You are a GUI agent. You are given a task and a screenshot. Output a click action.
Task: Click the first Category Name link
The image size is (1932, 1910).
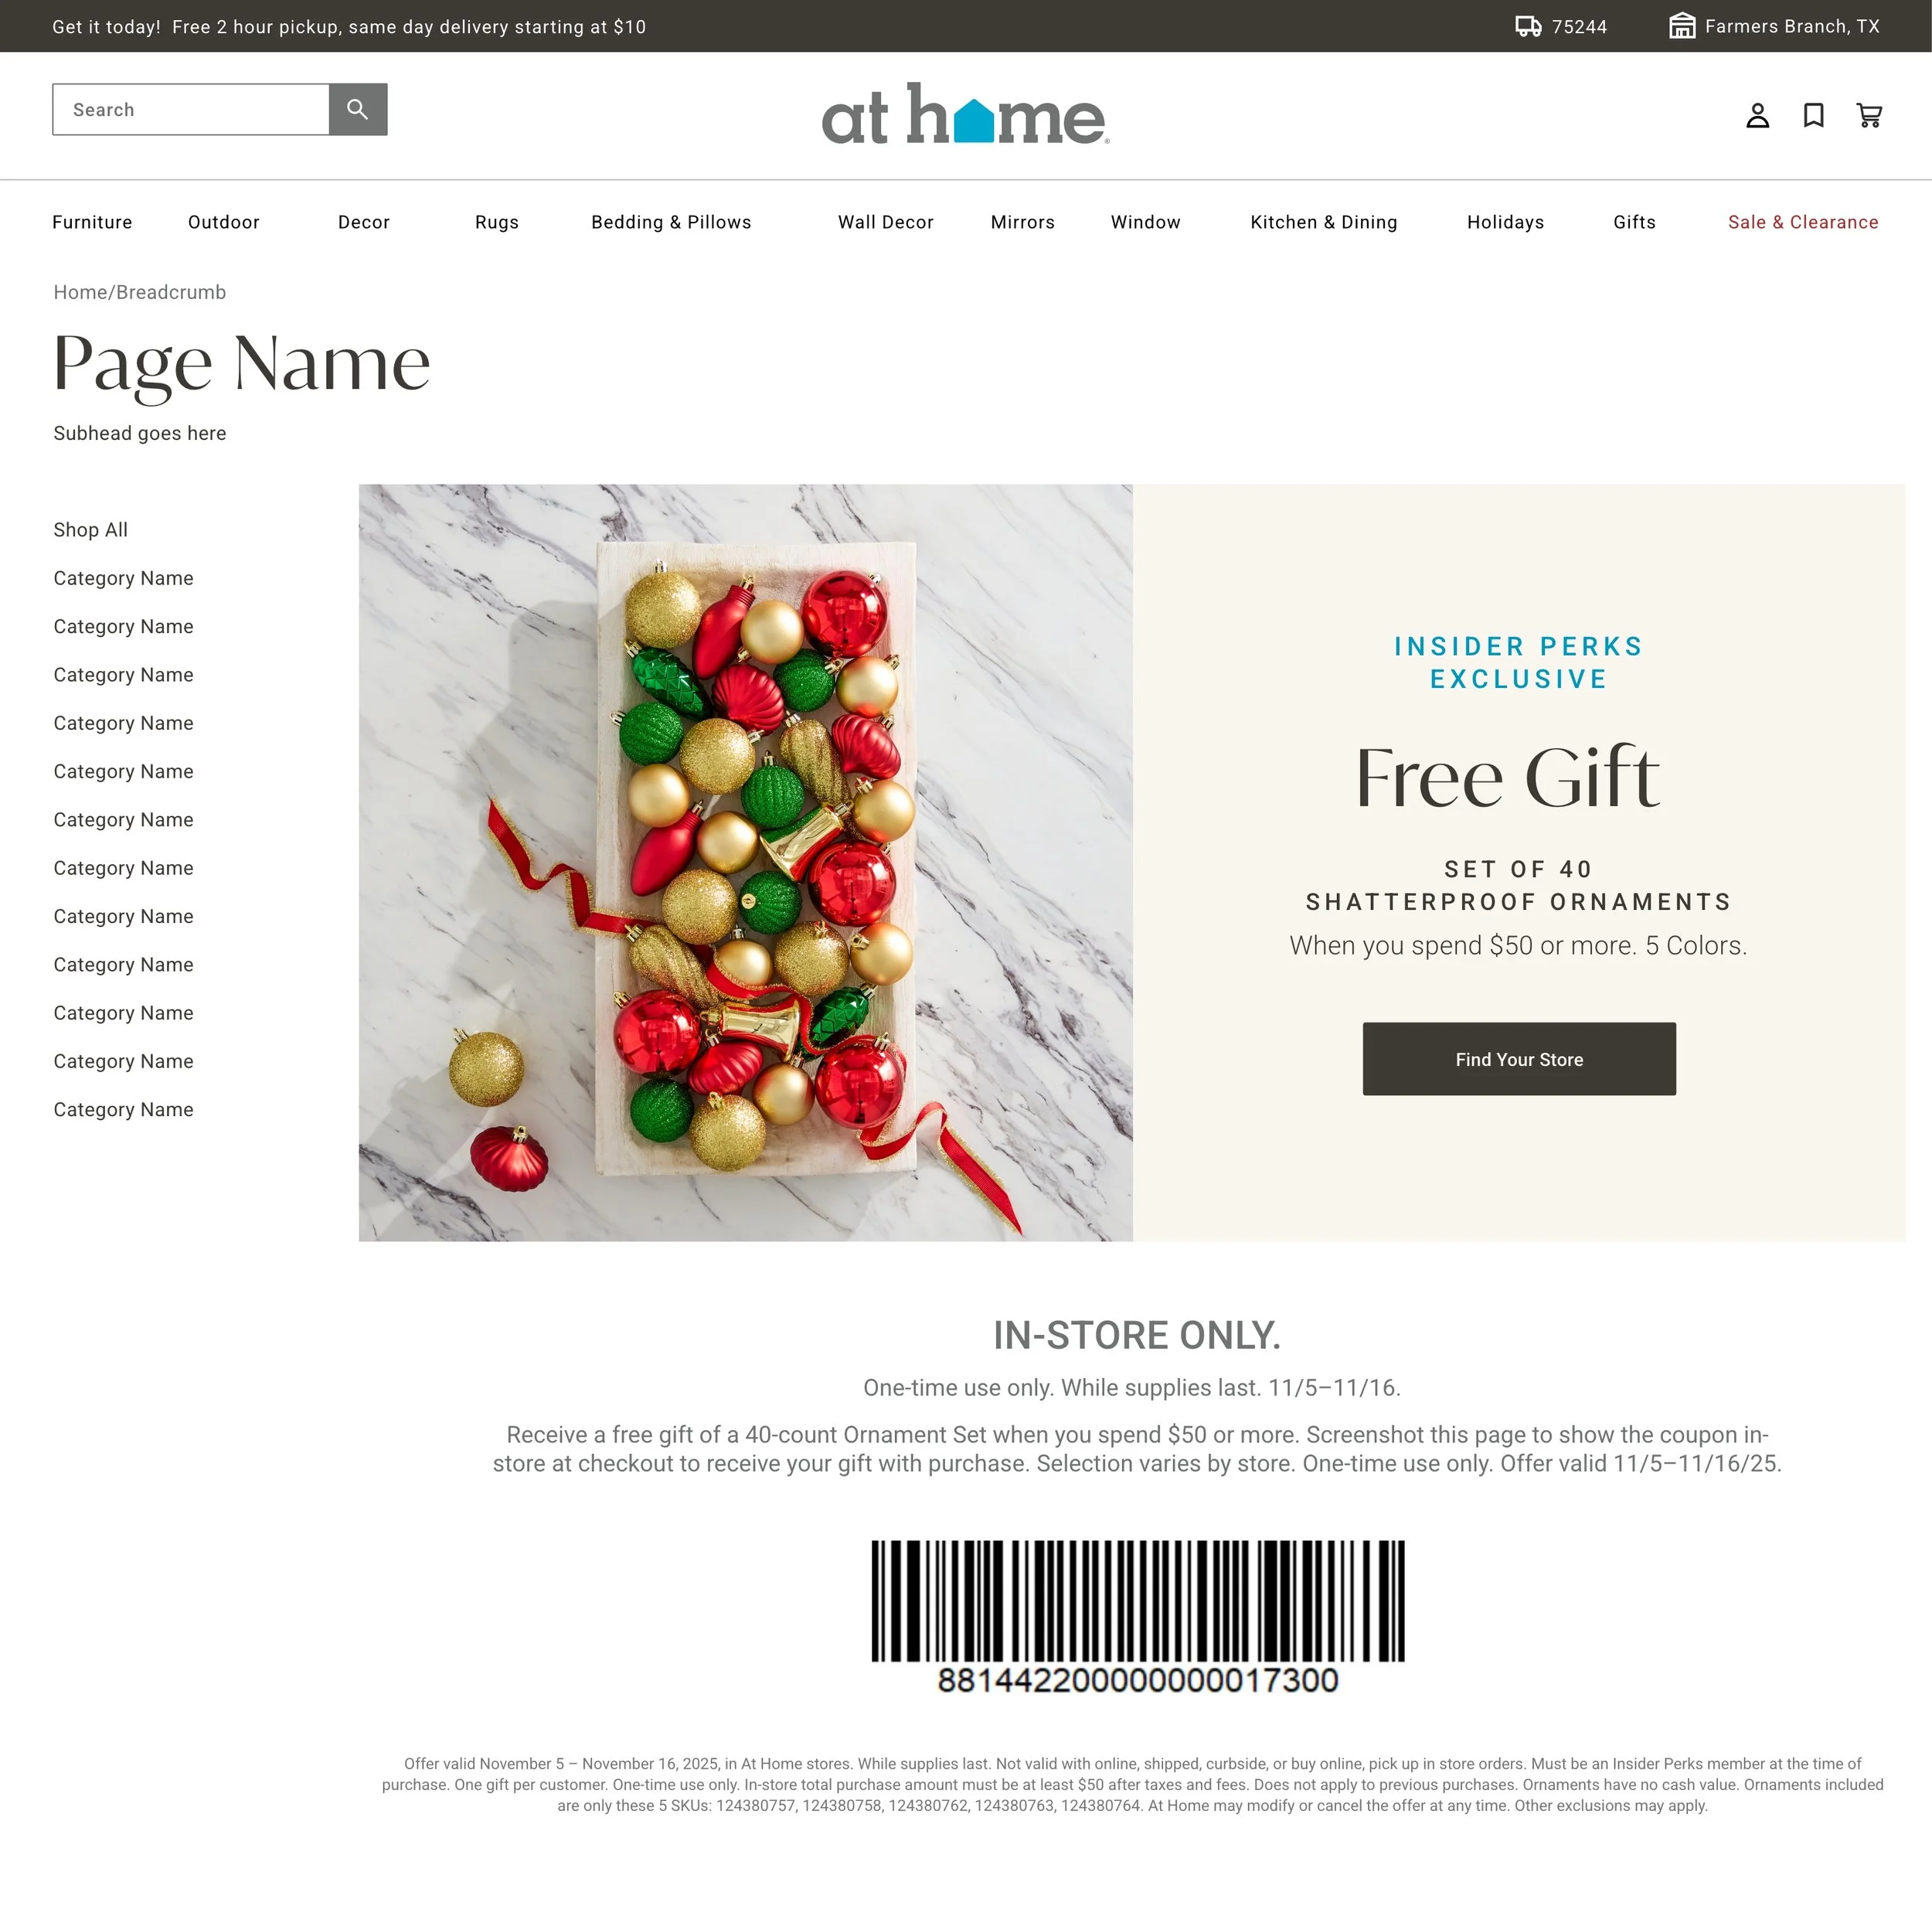click(x=123, y=578)
